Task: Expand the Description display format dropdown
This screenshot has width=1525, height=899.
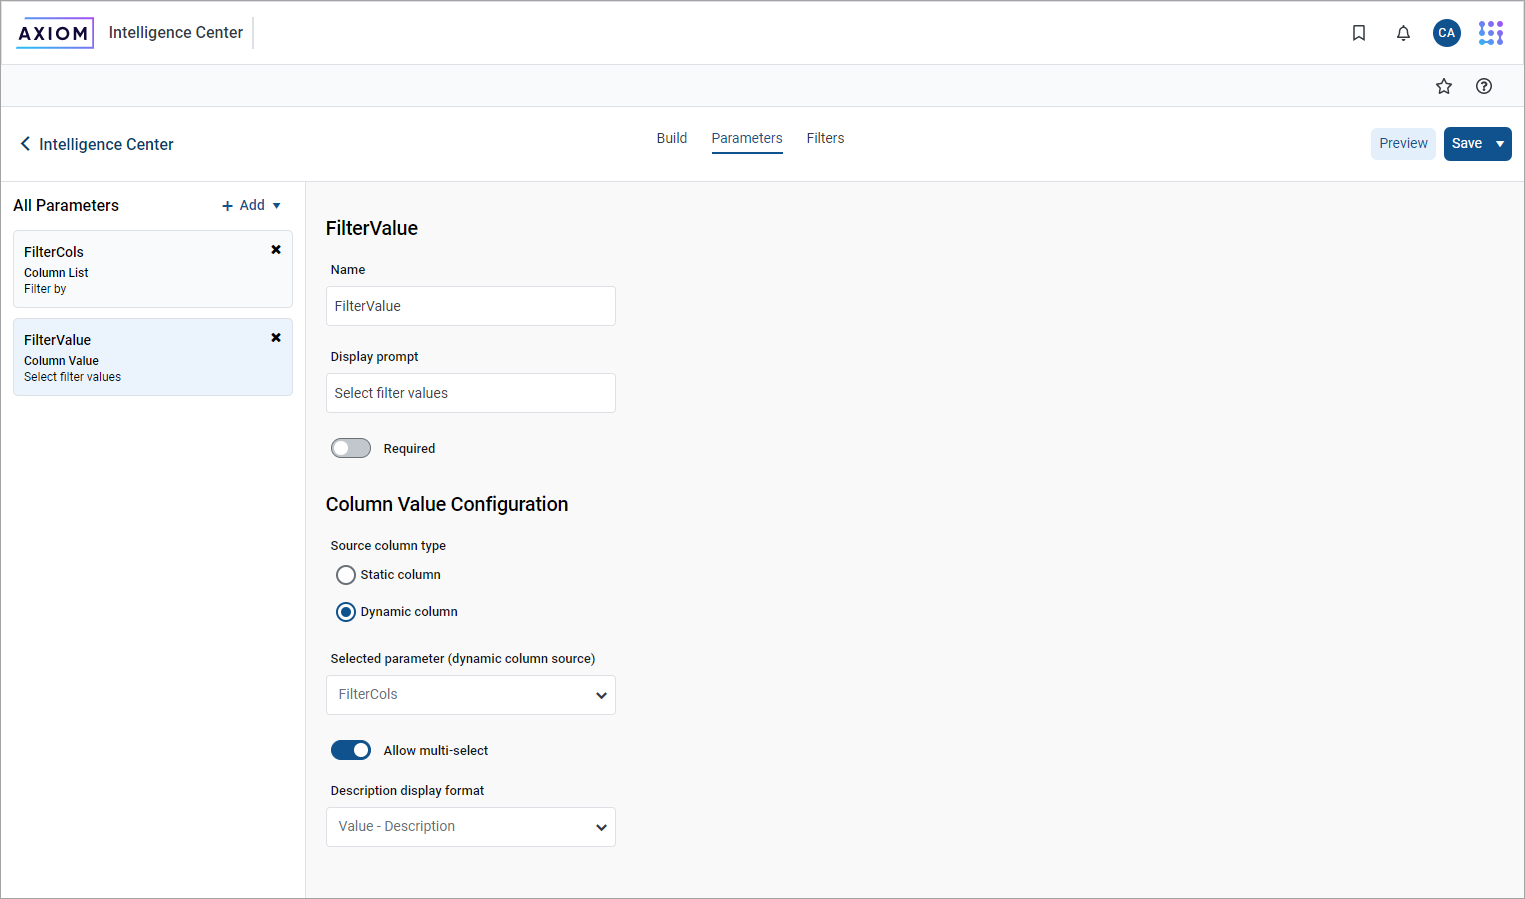Action: (x=470, y=827)
